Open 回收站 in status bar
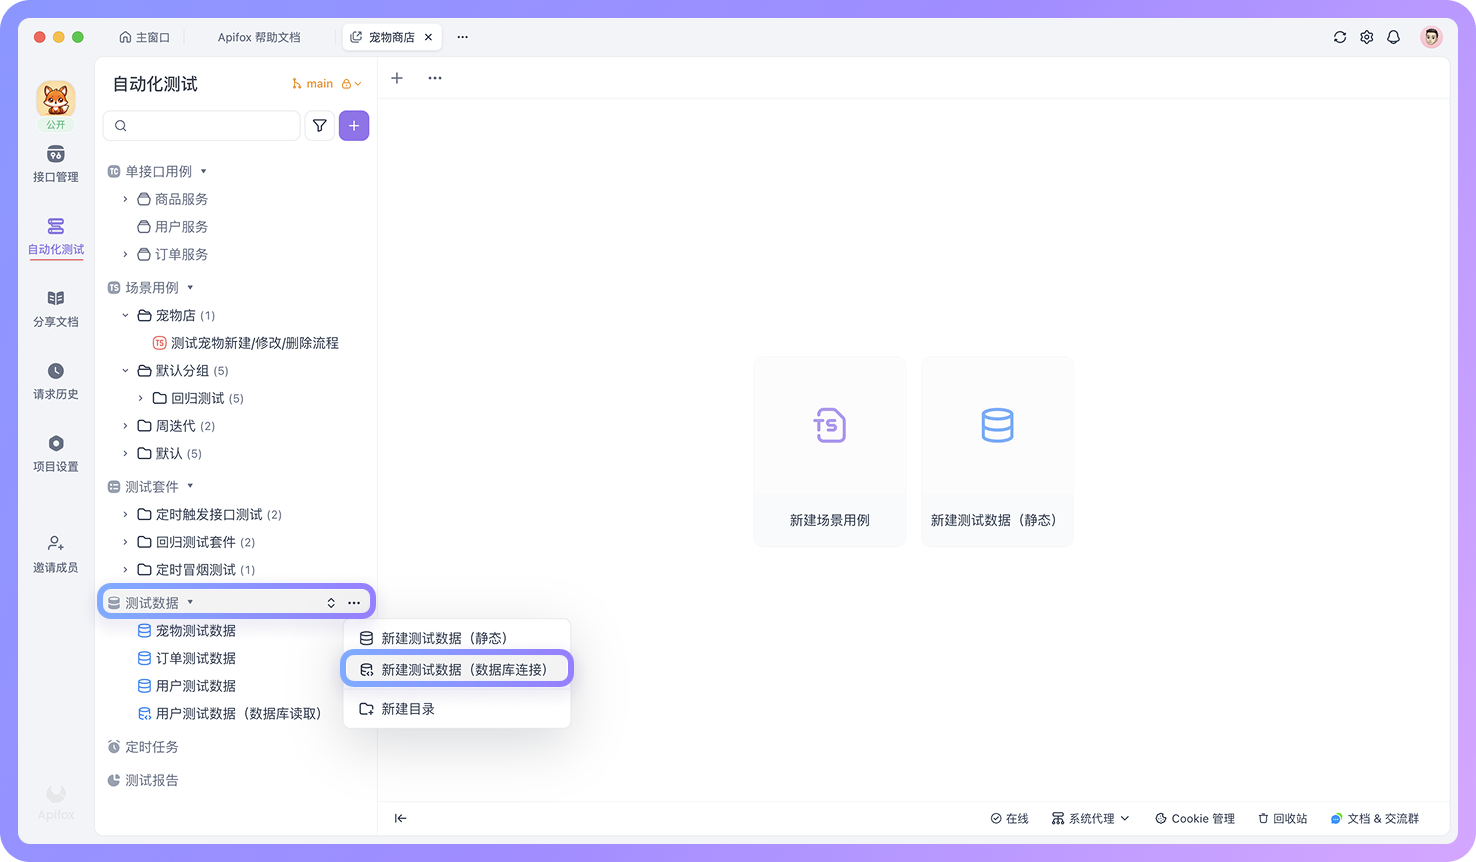 click(1282, 818)
